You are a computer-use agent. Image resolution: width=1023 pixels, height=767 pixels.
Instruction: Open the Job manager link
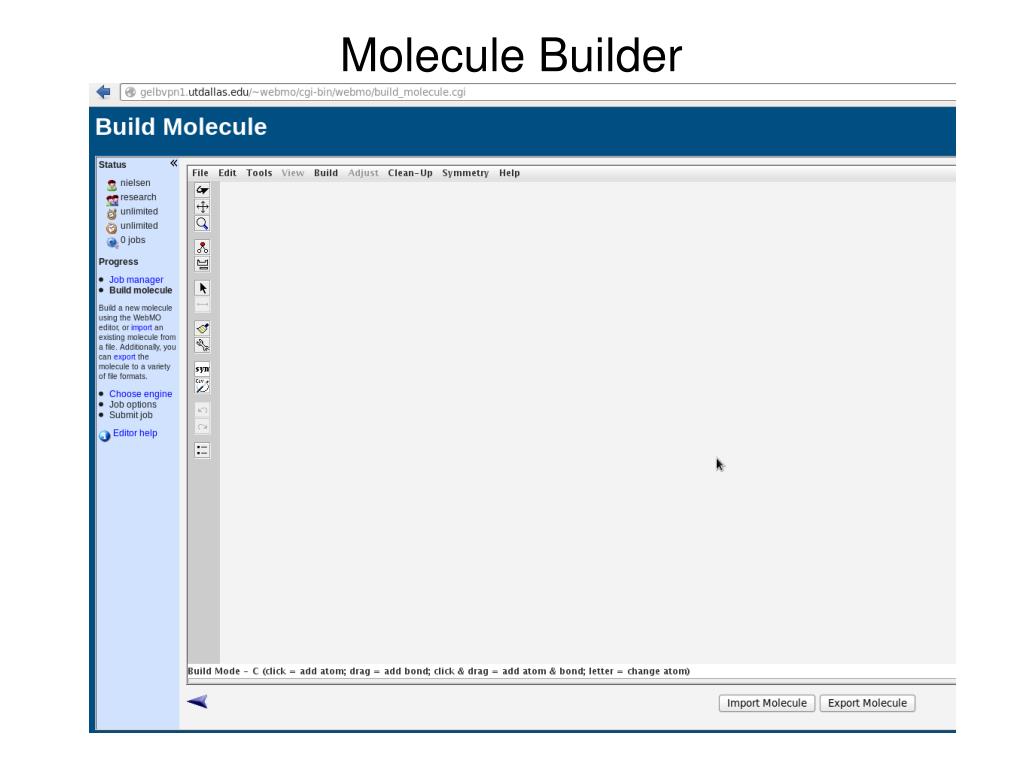pos(136,279)
